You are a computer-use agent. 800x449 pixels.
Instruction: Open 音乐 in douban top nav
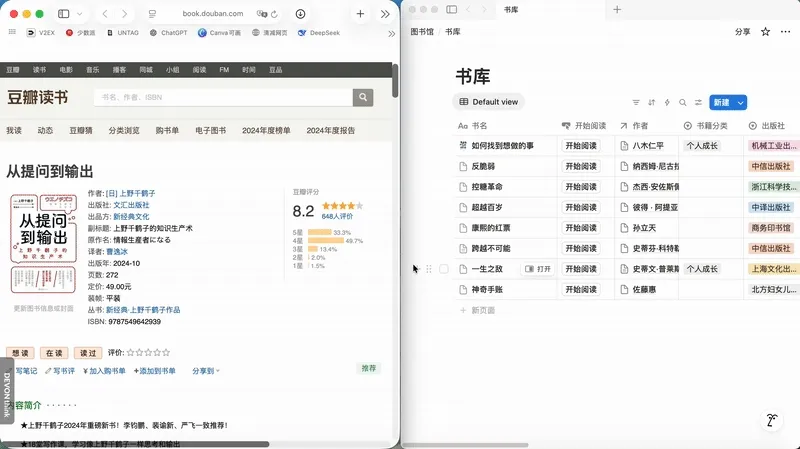click(92, 70)
